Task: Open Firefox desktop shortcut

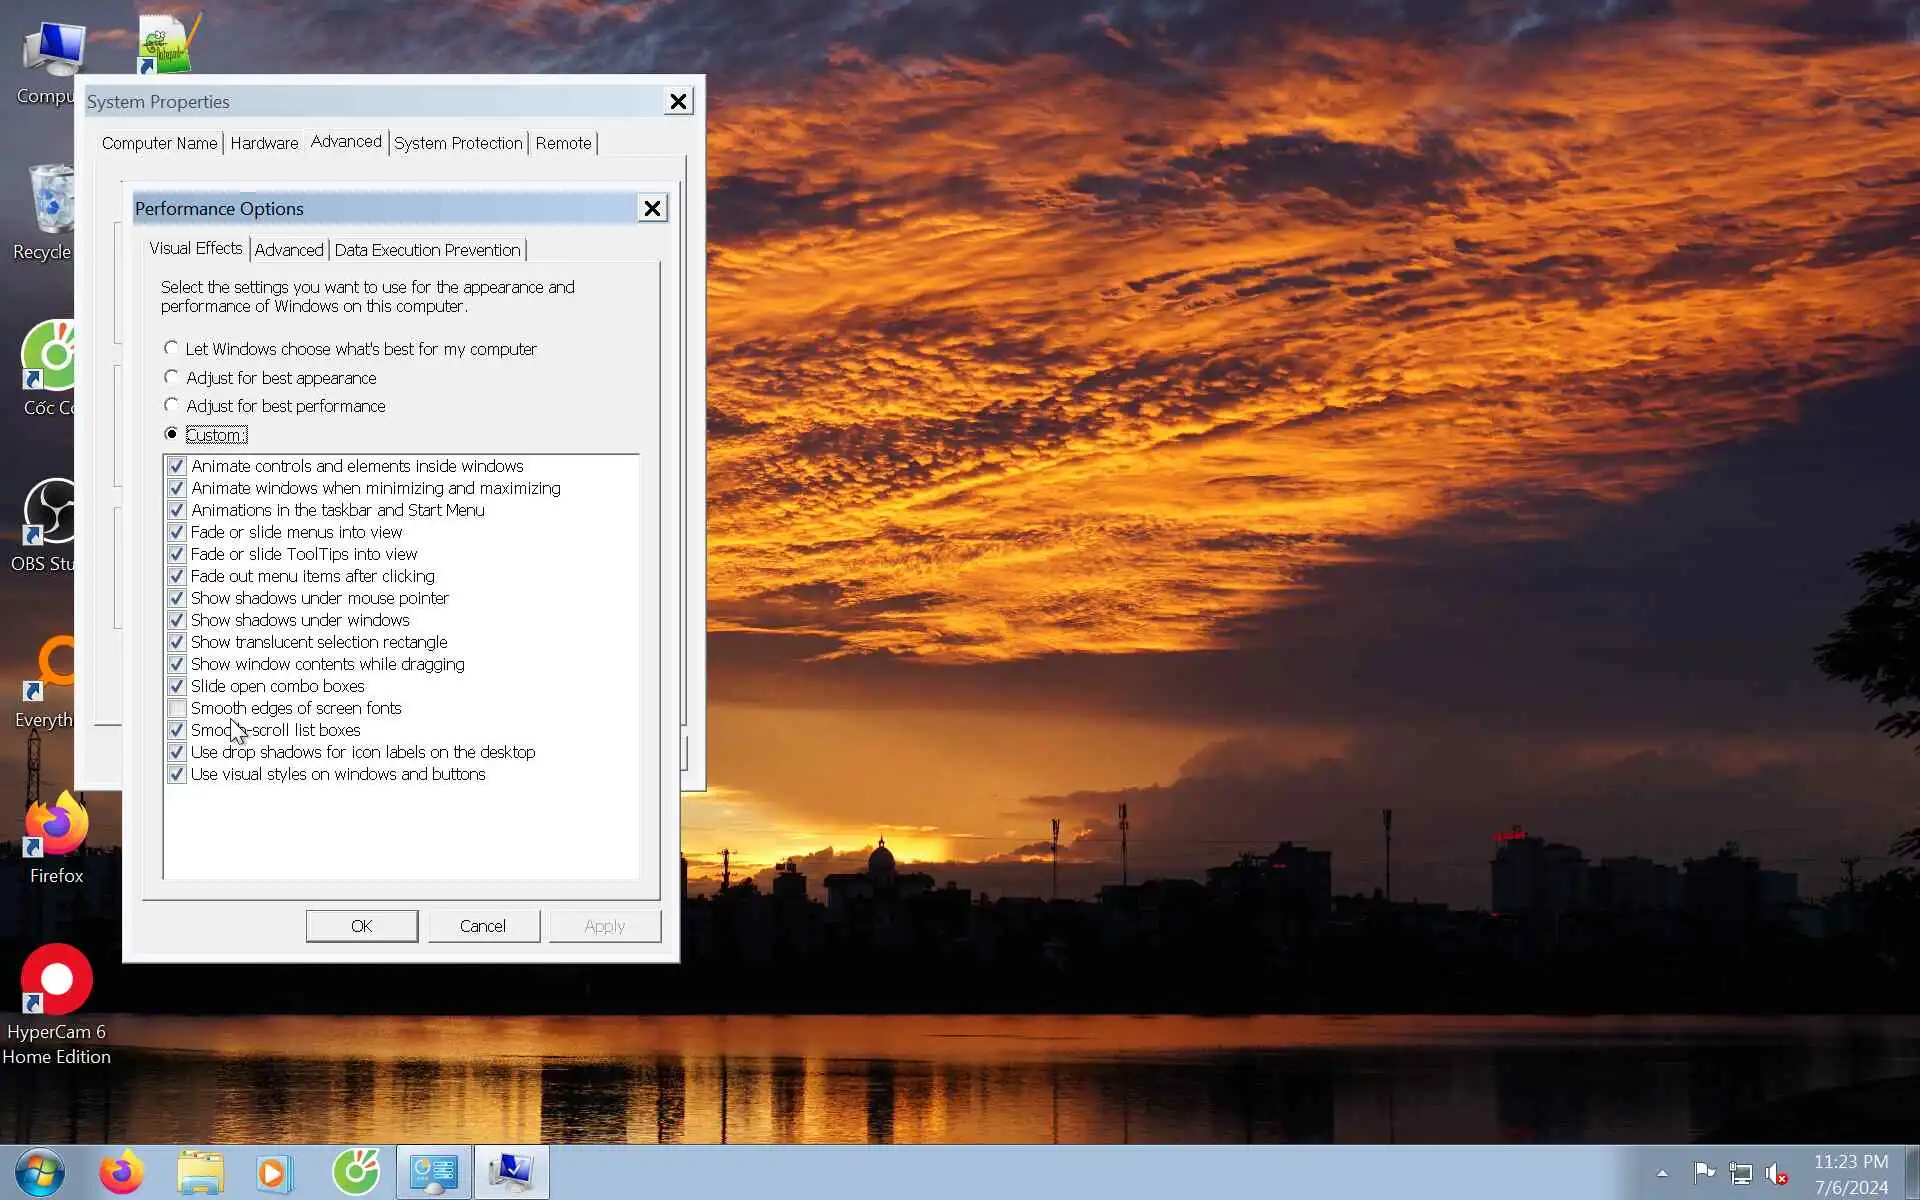Action: [56, 826]
